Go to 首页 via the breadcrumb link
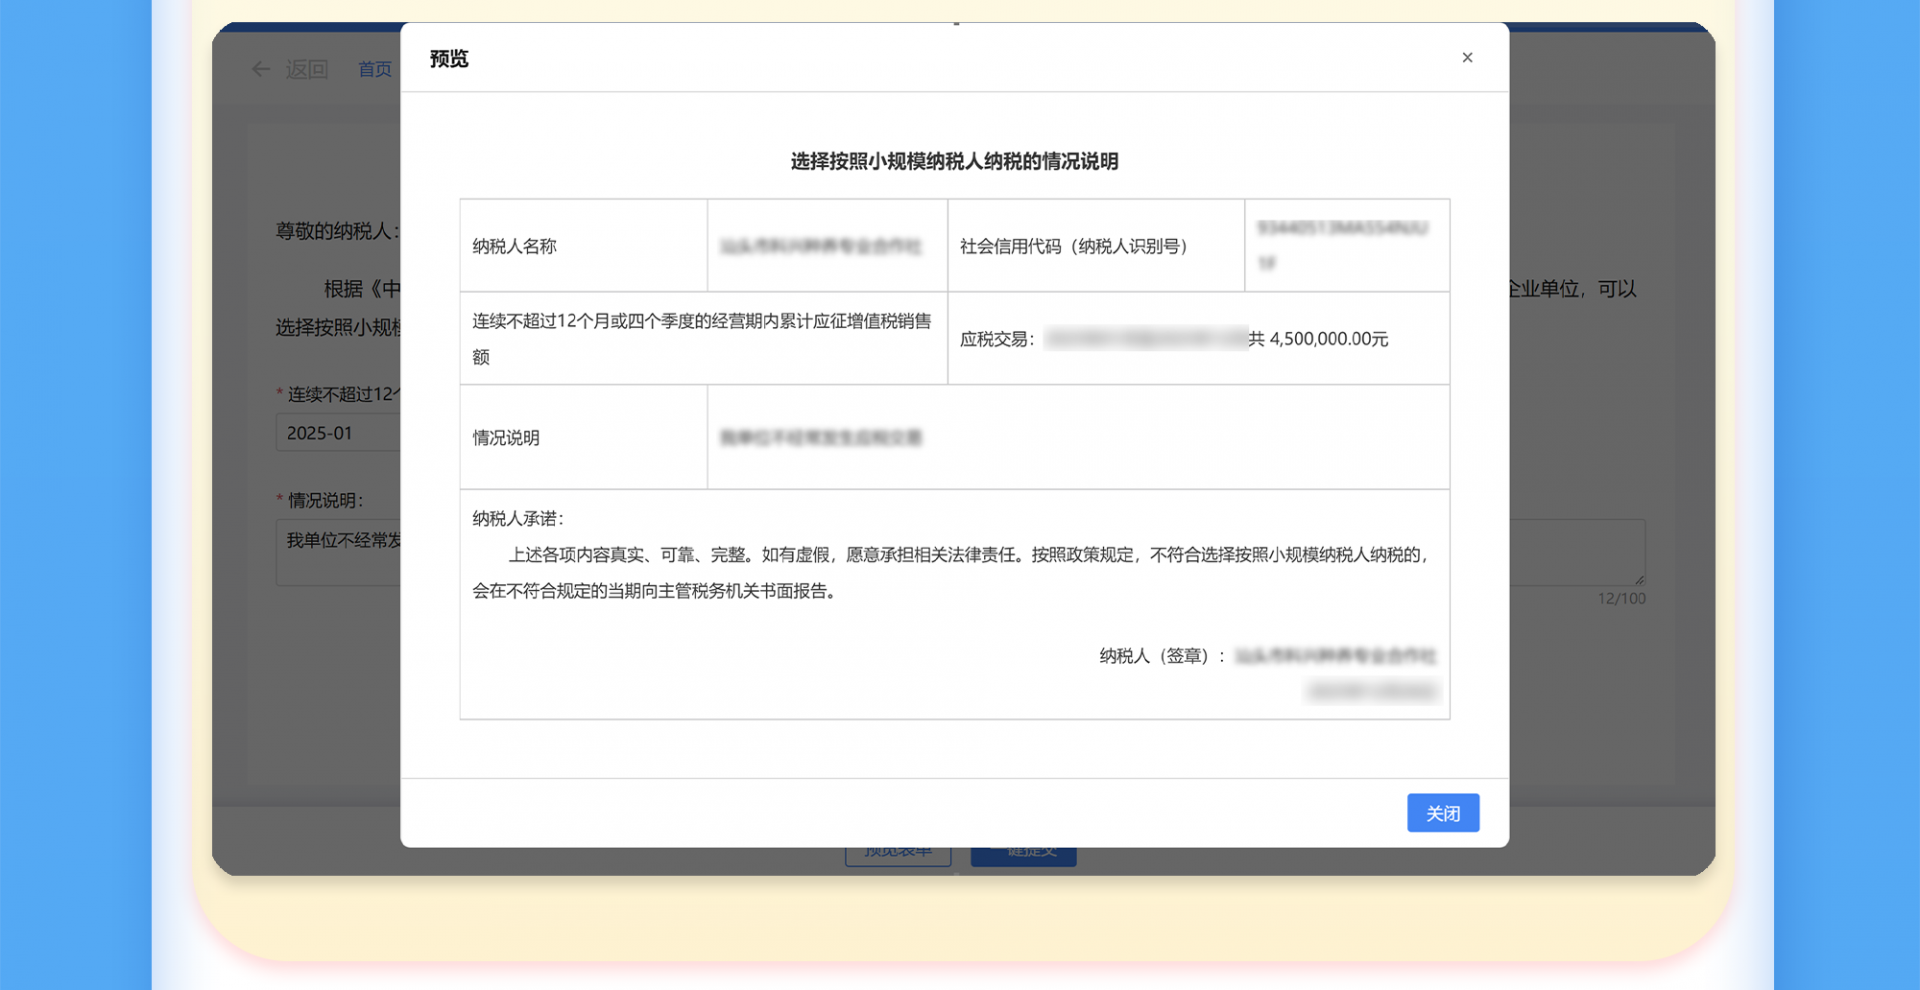 (x=375, y=69)
